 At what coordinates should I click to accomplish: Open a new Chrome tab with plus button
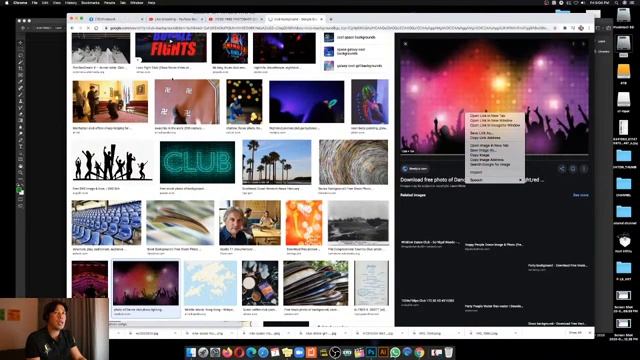point(331,19)
